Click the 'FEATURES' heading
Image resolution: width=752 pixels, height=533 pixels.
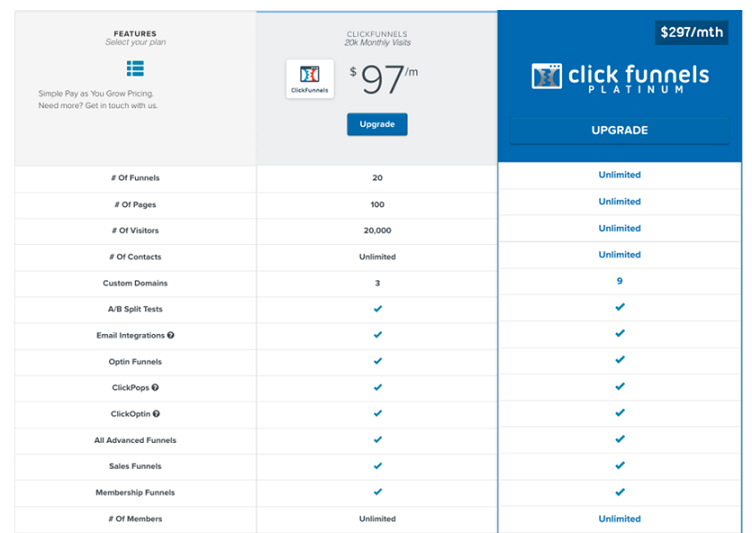135,34
